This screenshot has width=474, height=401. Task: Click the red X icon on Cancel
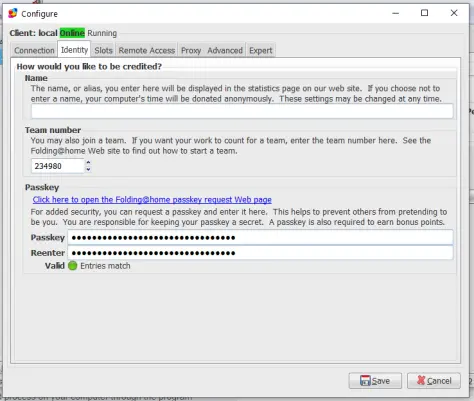[421, 380]
